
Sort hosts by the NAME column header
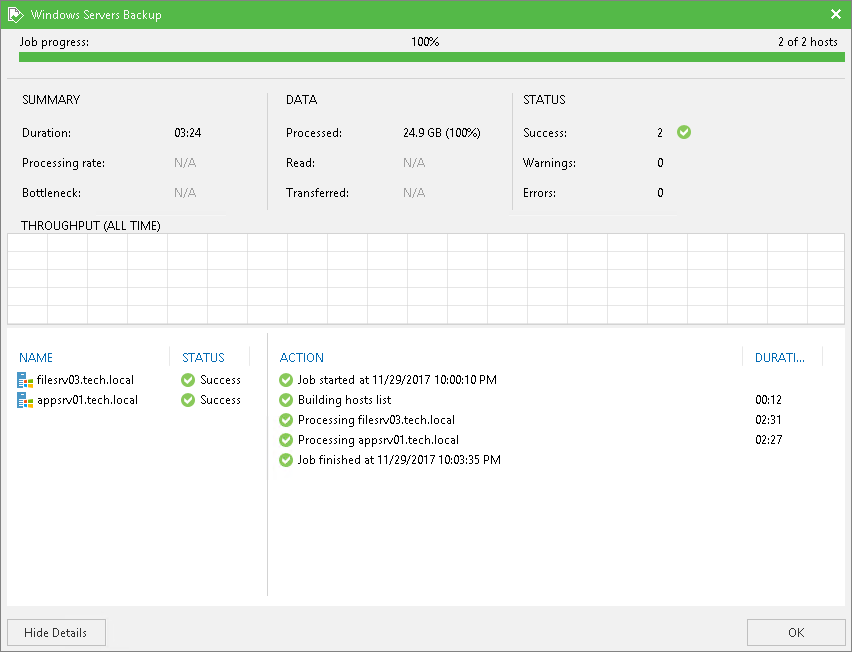pos(36,358)
